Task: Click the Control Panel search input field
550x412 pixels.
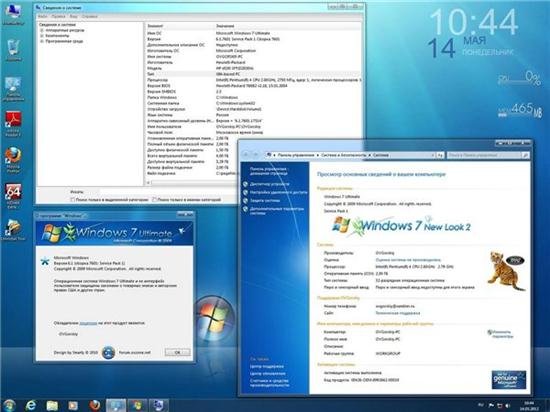Action: (x=484, y=155)
